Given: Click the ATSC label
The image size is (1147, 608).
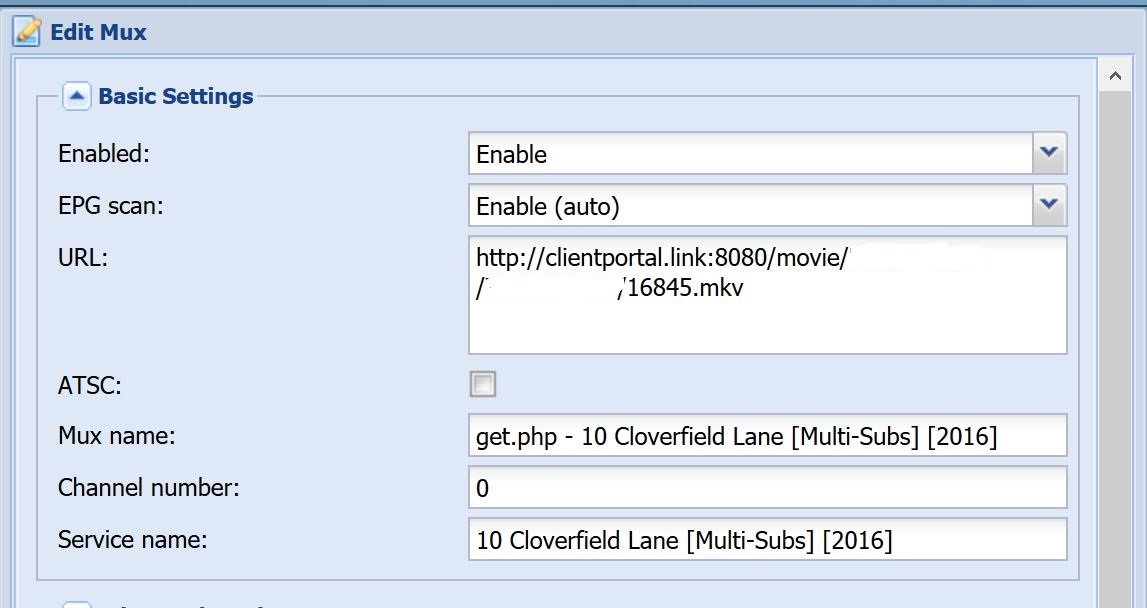Looking at the screenshot, I should click(x=89, y=385).
